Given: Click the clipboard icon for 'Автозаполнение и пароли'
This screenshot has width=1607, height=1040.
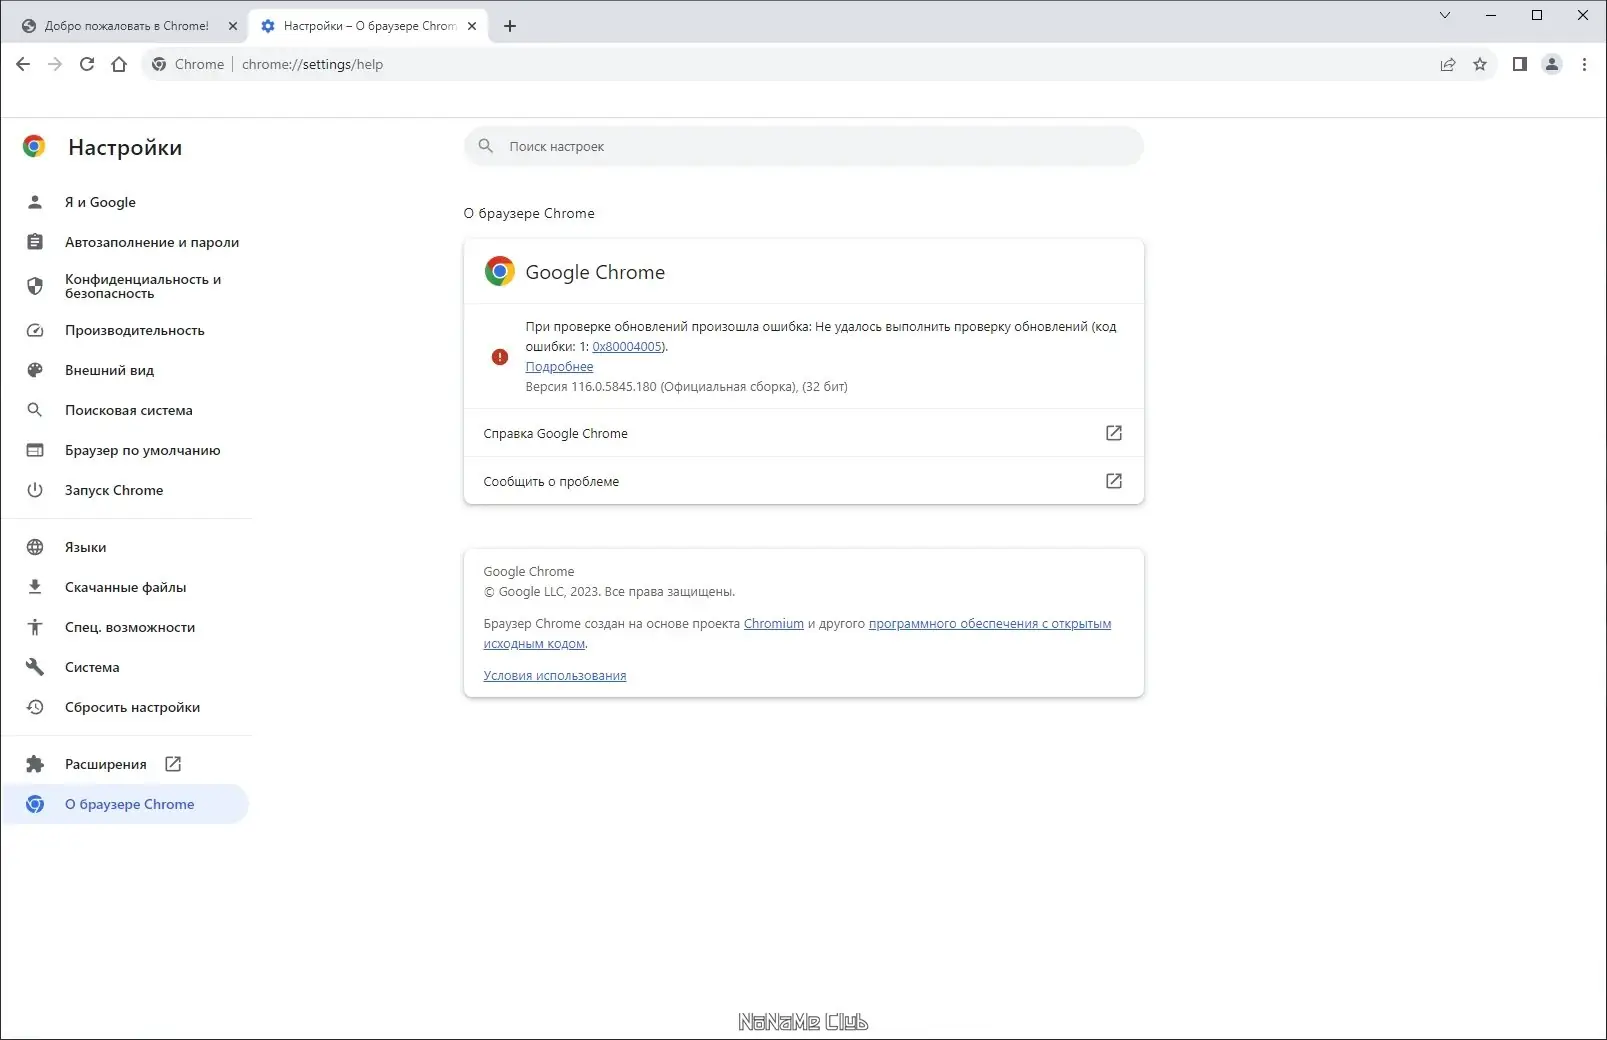Looking at the screenshot, I should (x=35, y=242).
